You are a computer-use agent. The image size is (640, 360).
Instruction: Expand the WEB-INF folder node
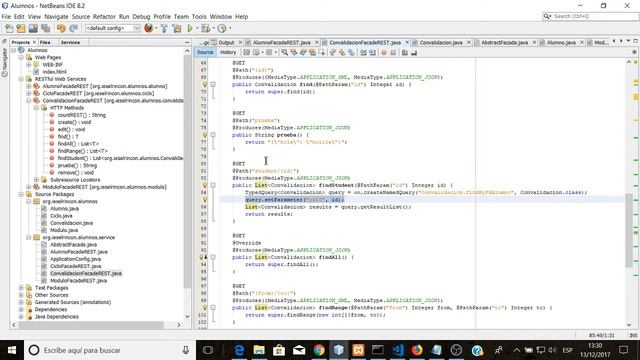29,64
